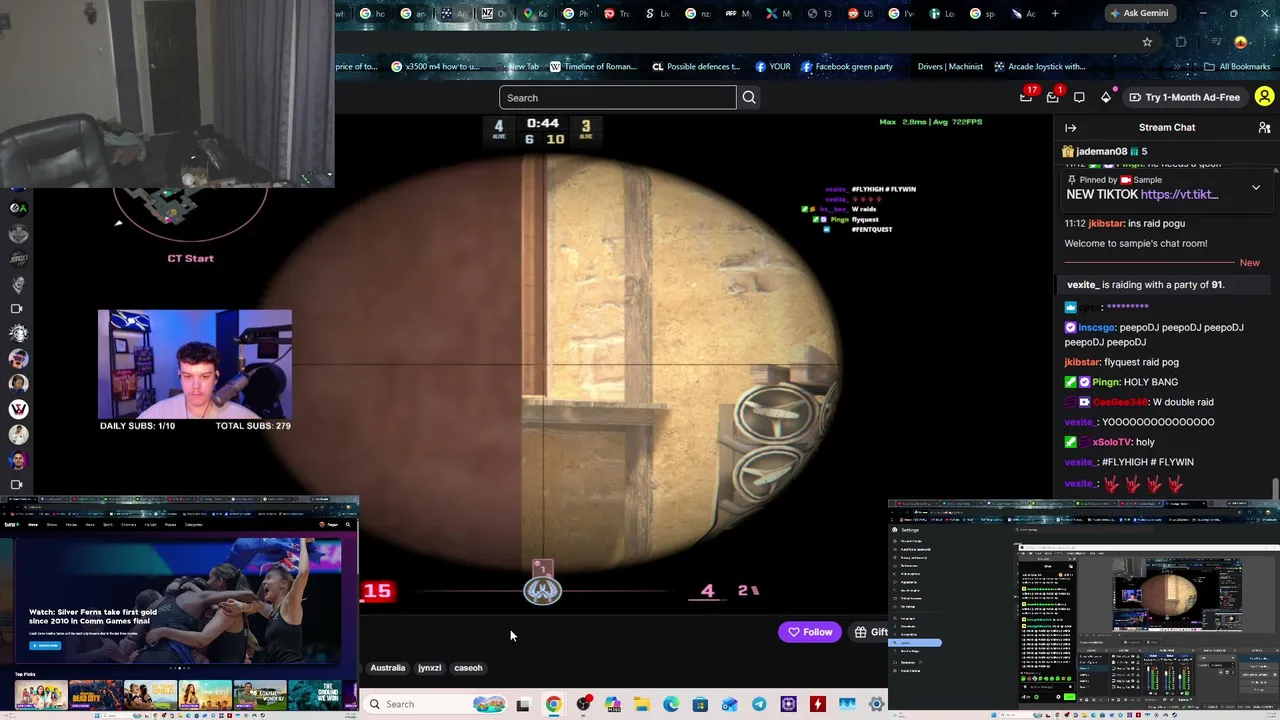Open the Get Bits diamond icon
This screenshot has height=720, width=1280.
pyautogui.click(x=1106, y=97)
